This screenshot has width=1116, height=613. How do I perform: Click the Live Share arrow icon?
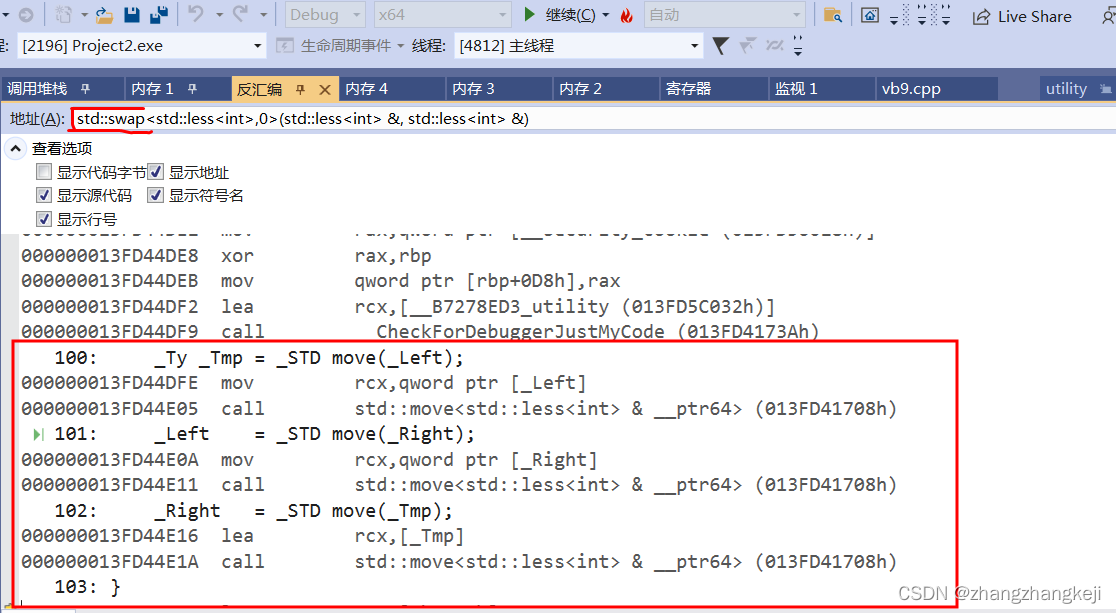pos(981,16)
